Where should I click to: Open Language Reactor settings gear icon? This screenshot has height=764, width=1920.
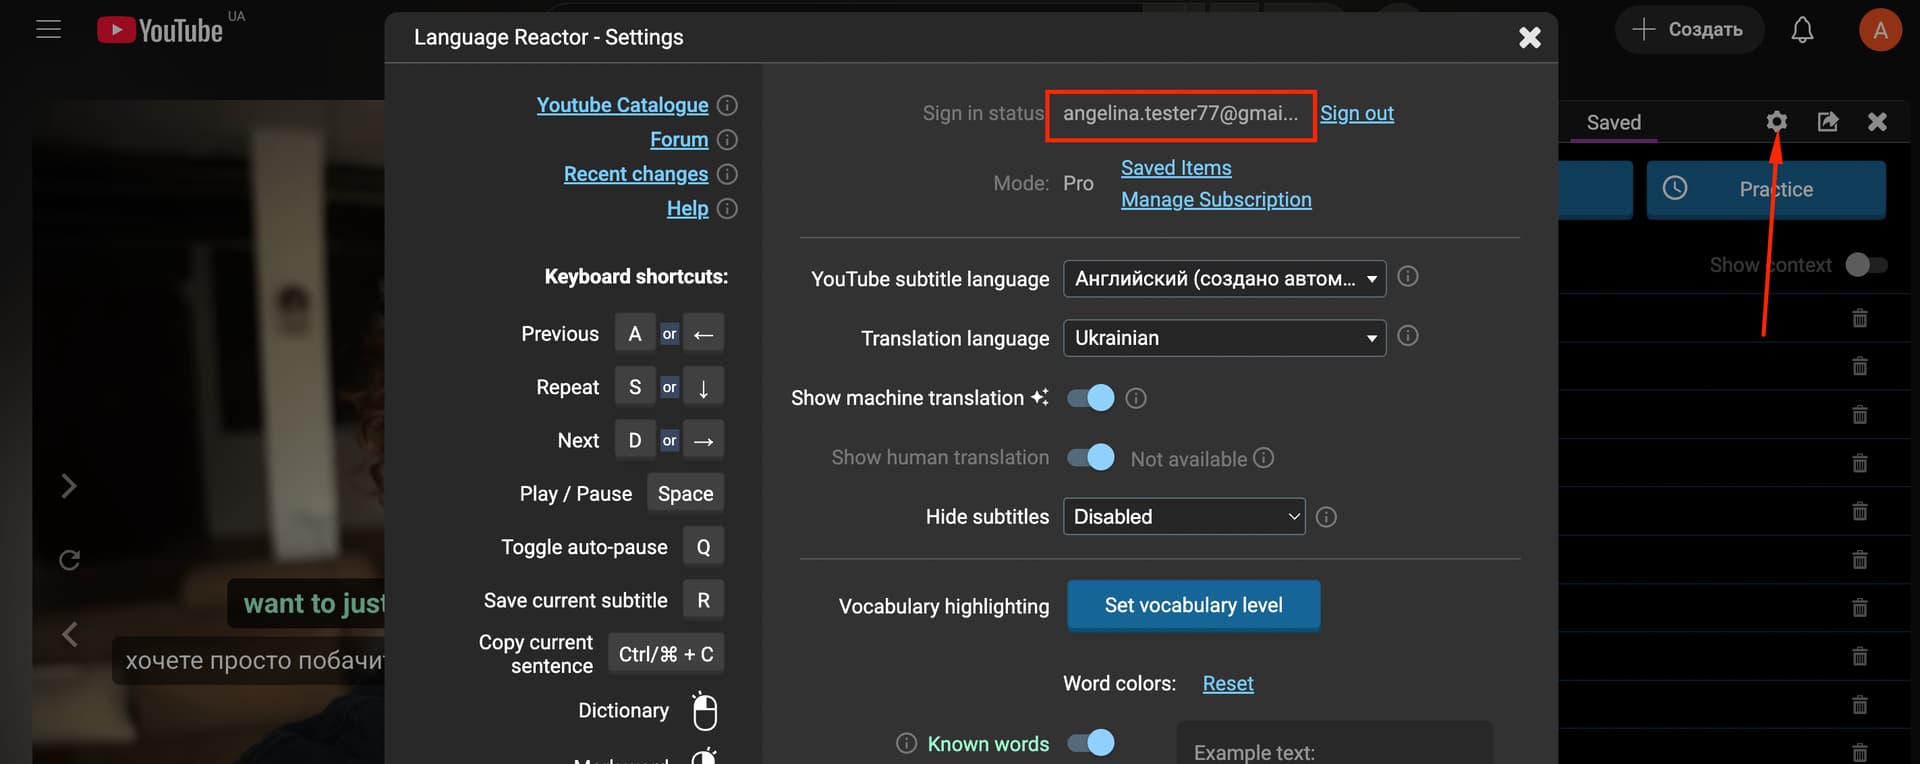(x=1776, y=122)
